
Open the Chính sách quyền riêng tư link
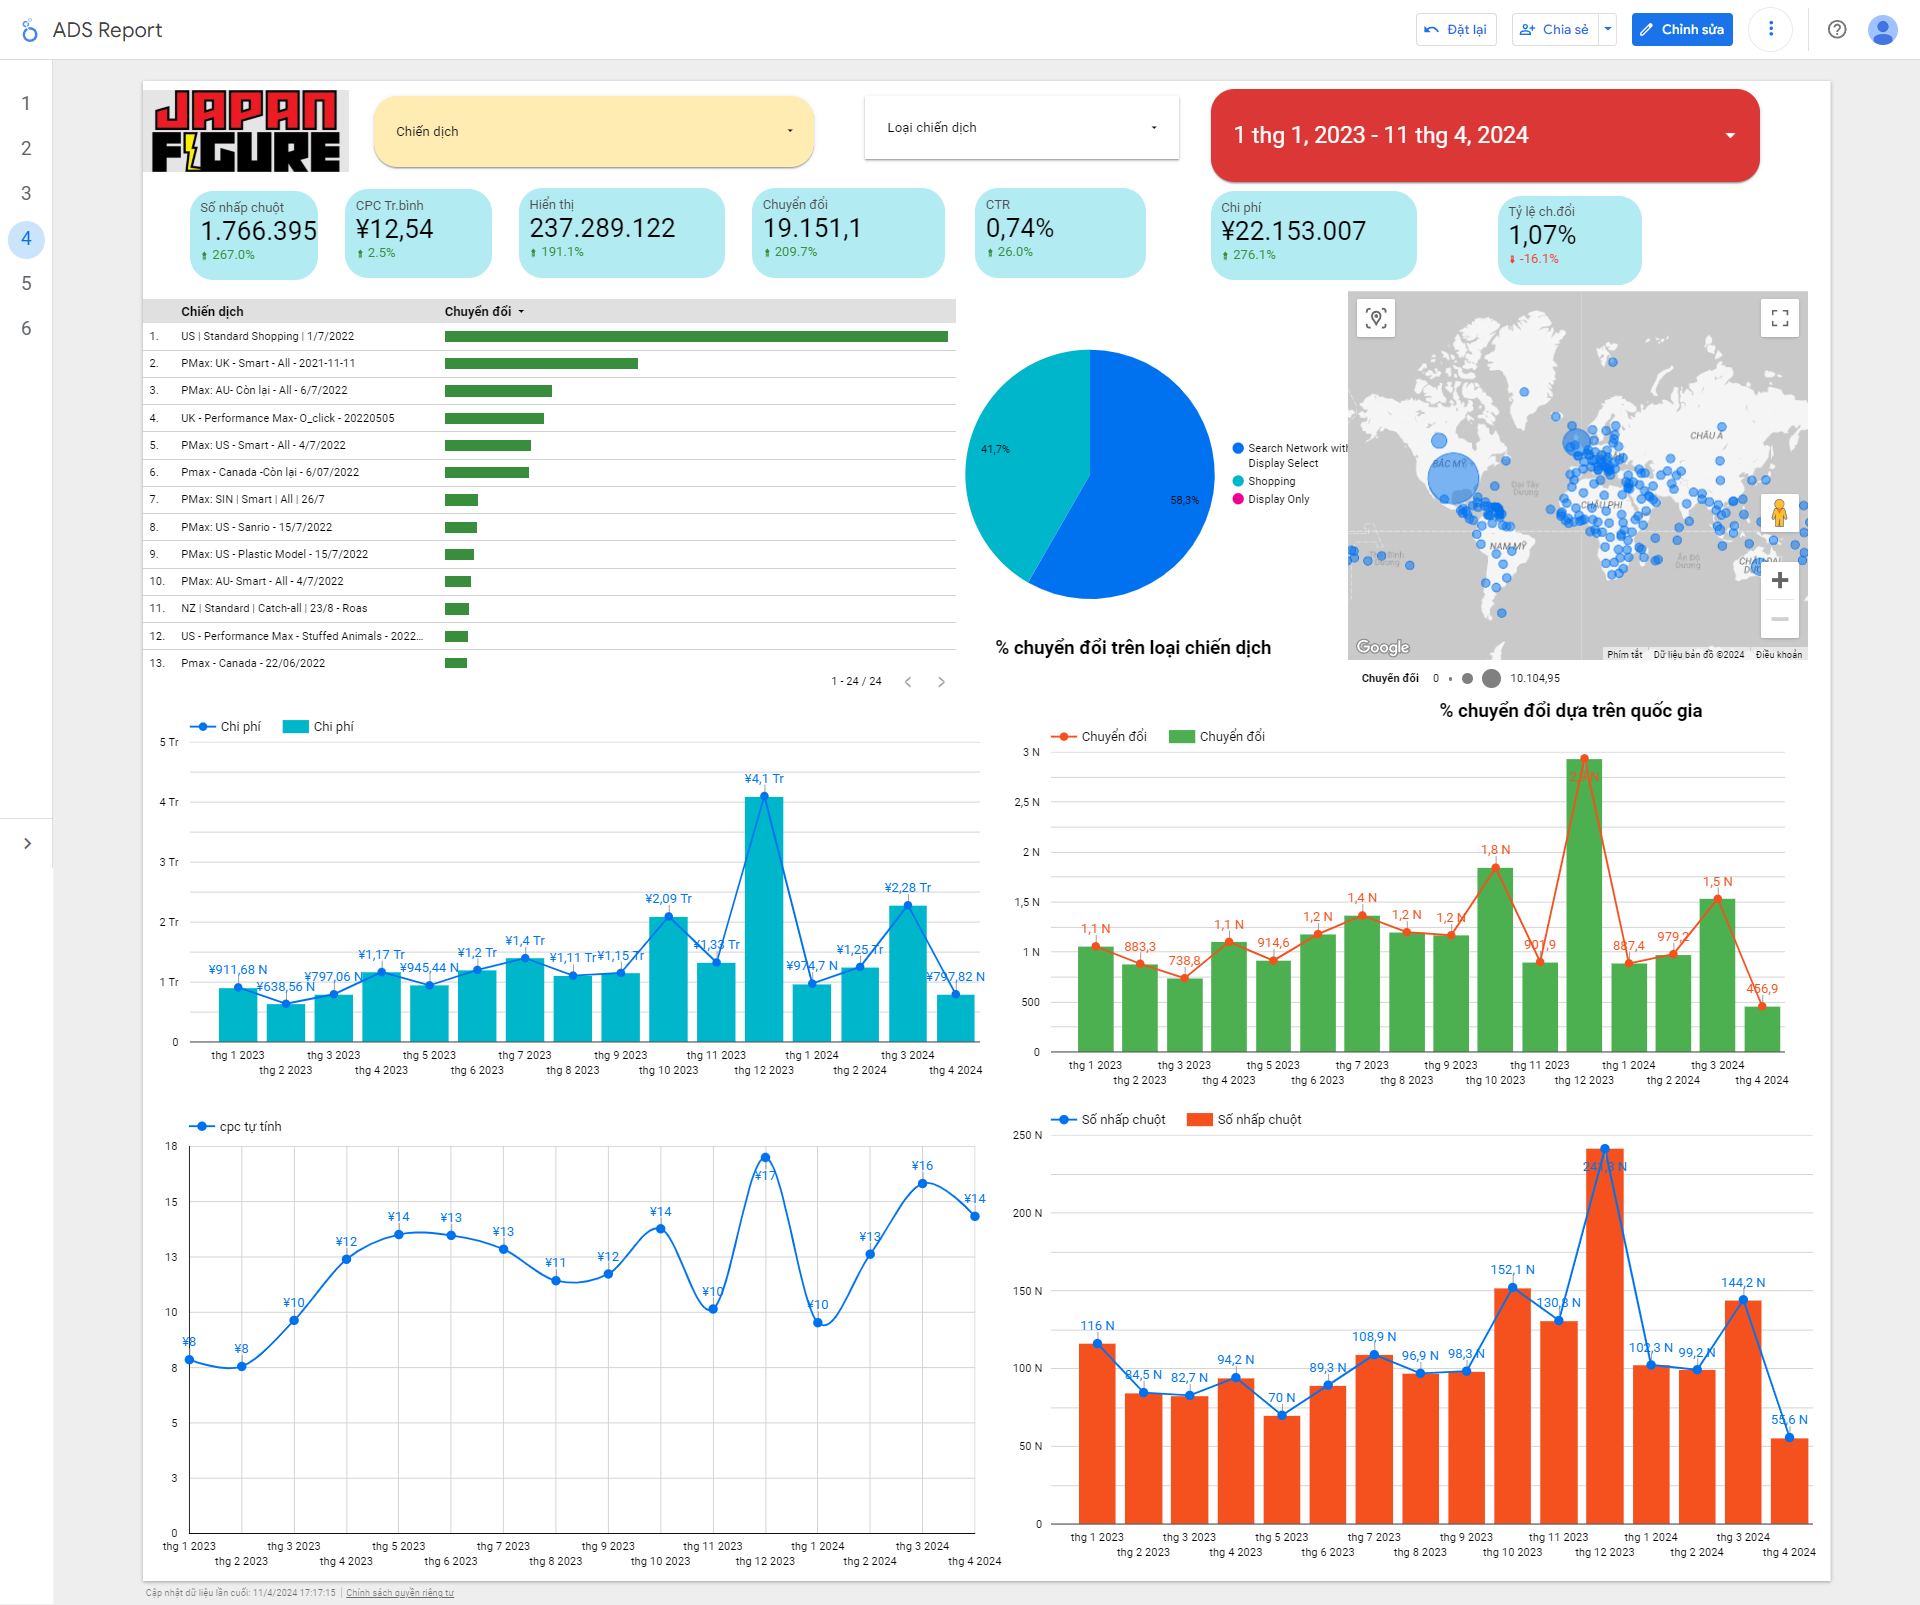tap(399, 1593)
